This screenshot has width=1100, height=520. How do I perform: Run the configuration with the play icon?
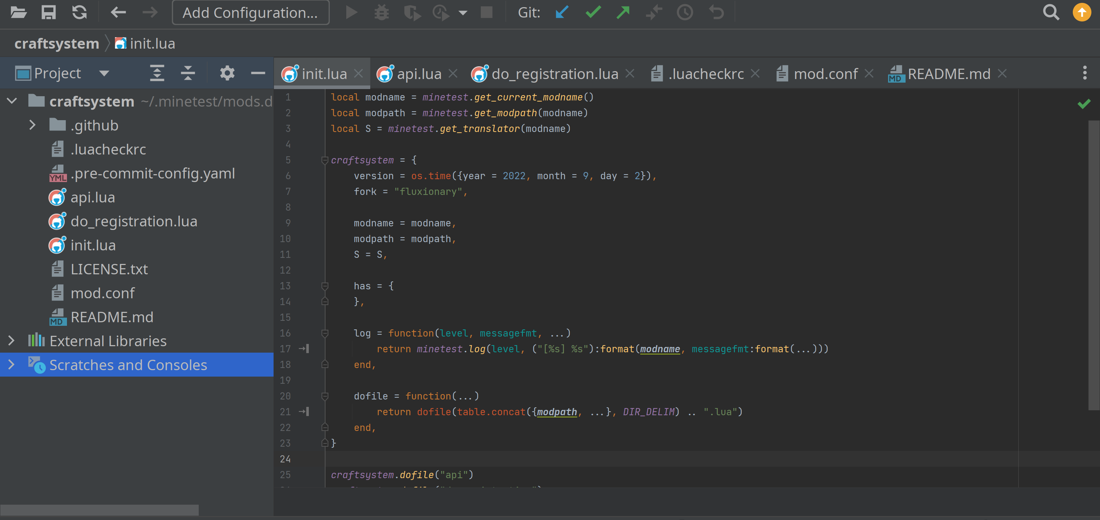[351, 12]
